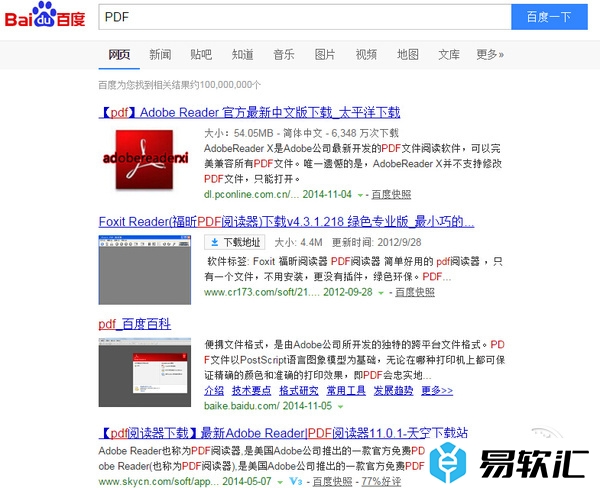Click the baike.baidu.com green URL text
The image size is (600, 488).
tap(241, 406)
